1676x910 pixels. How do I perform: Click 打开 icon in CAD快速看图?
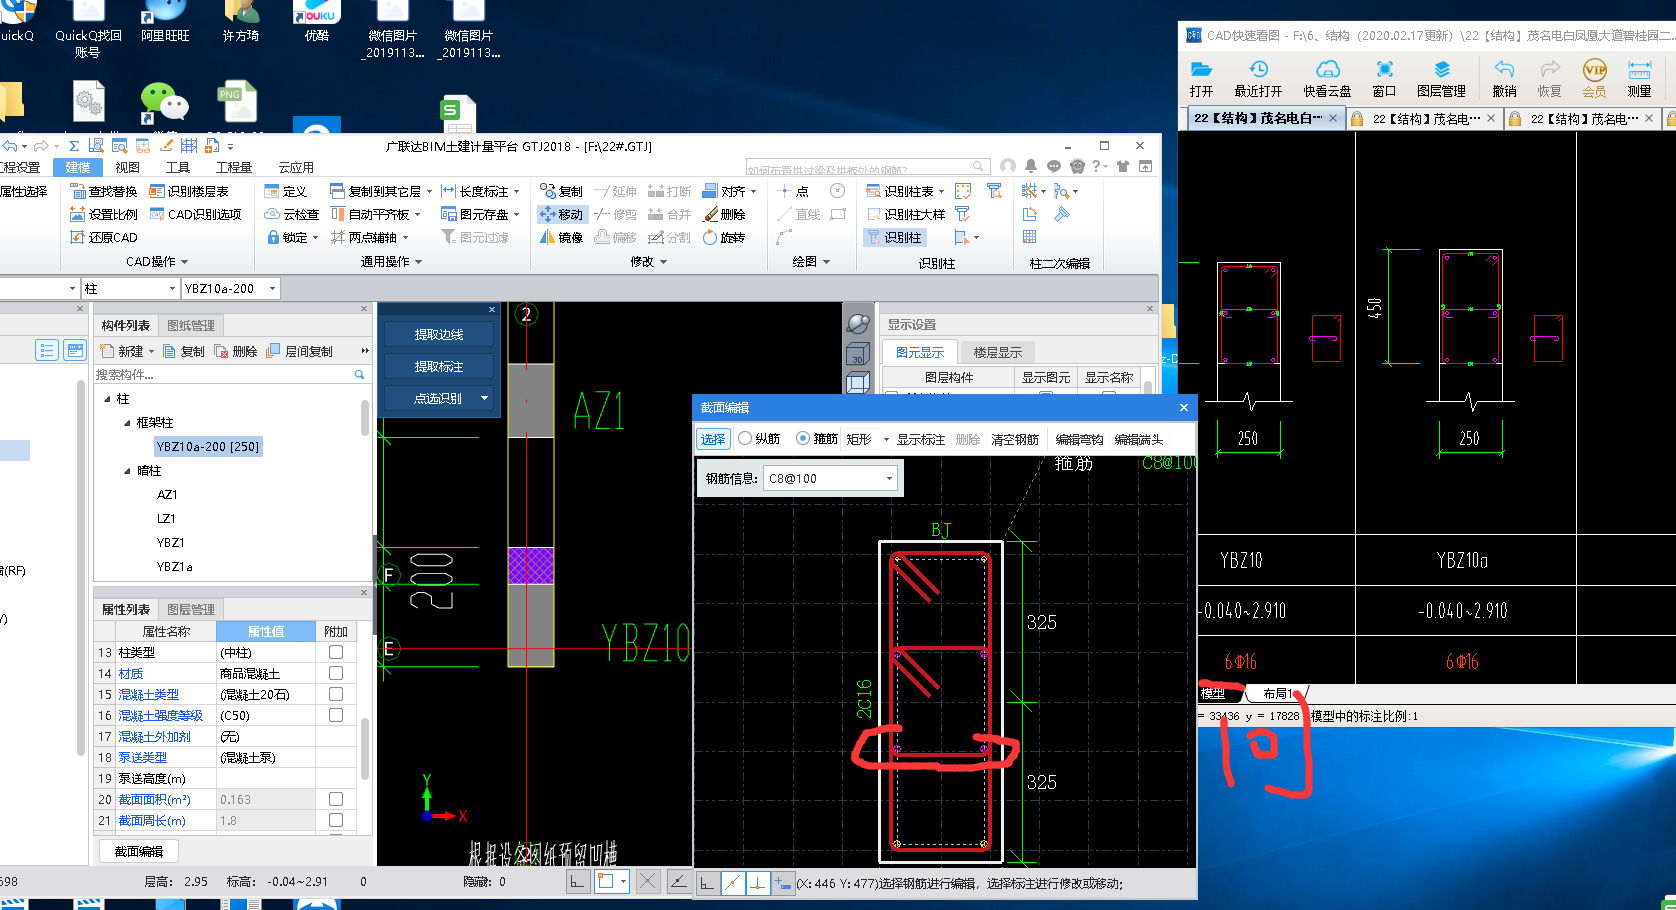[1201, 79]
